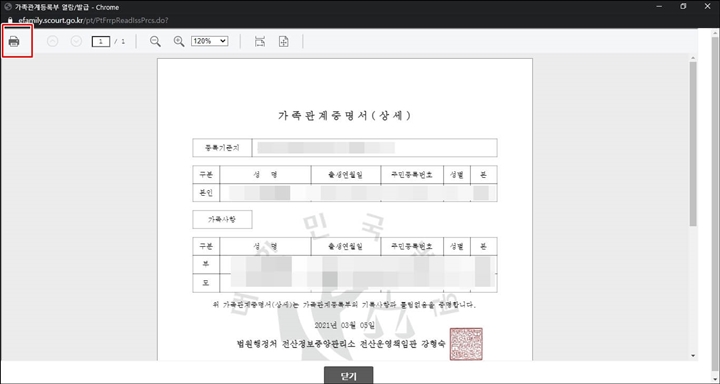Image resolution: width=720 pixels, height=384 pixels.
Task: Zoom out using the minus magnifier
Action: tap(155, 41)
